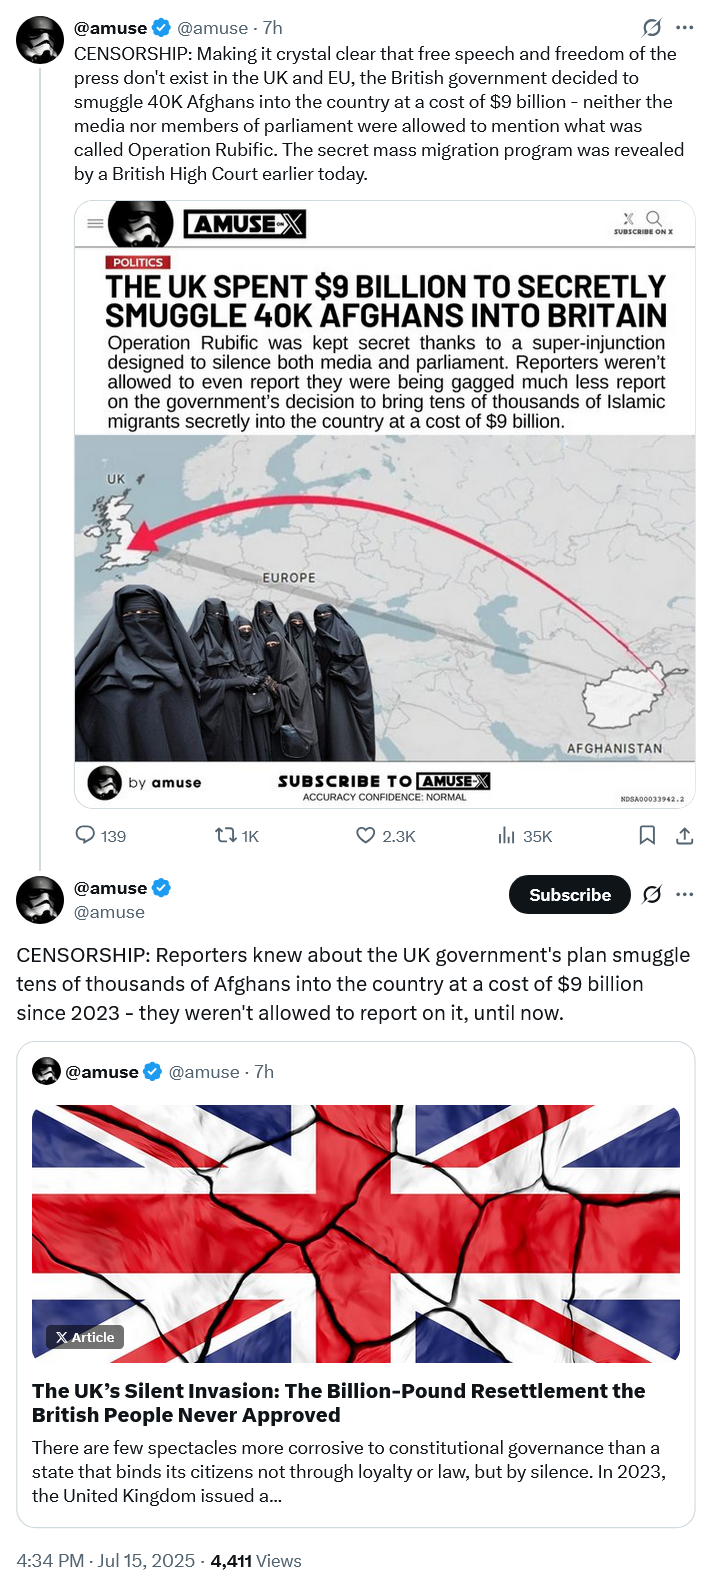
Task: Share the first tweet via share icon
Action: (x=685, y=835)
